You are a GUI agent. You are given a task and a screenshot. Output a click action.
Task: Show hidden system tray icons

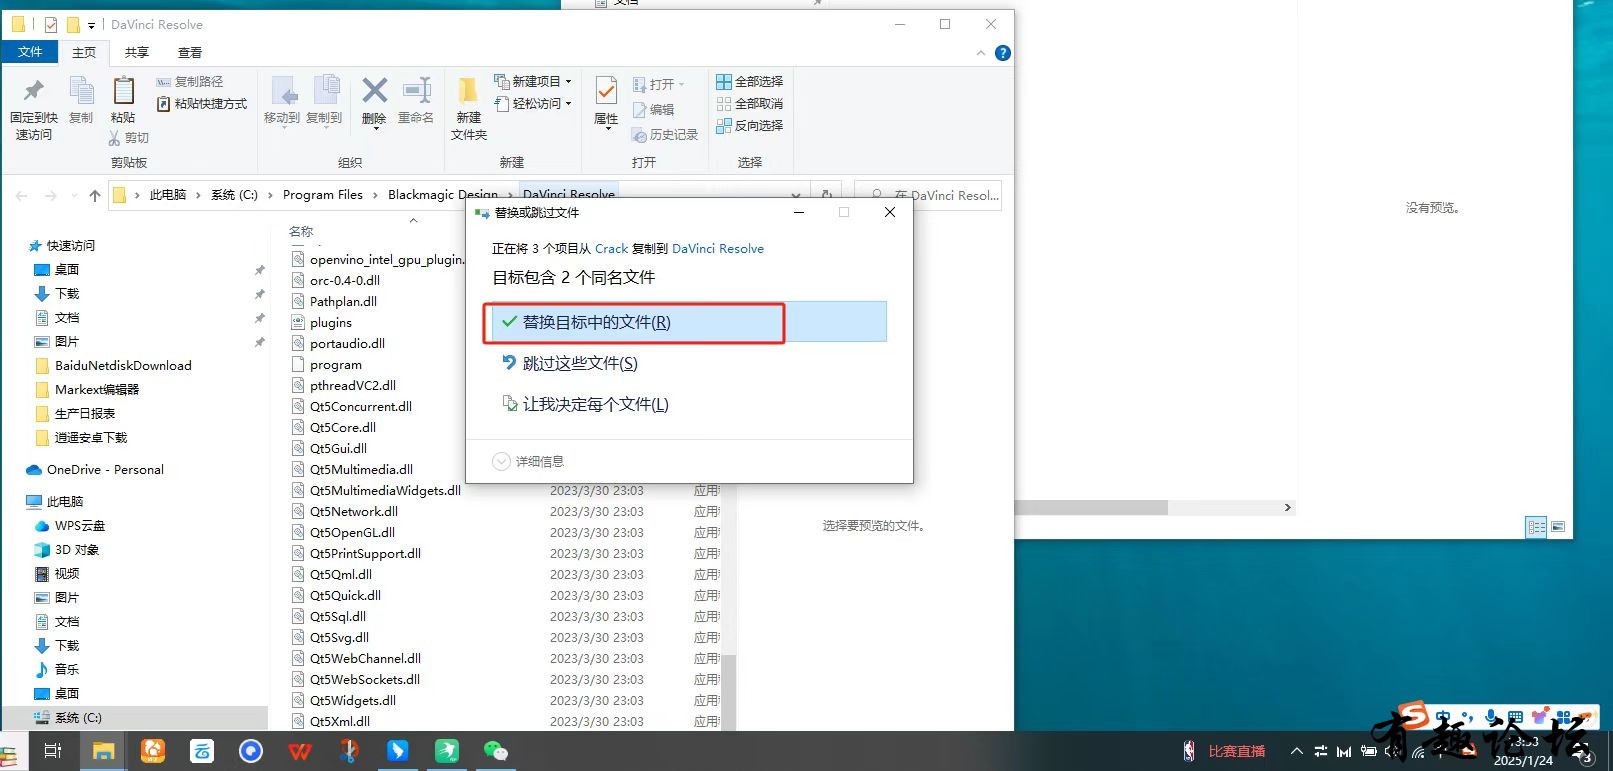(x=1296, y=751)
